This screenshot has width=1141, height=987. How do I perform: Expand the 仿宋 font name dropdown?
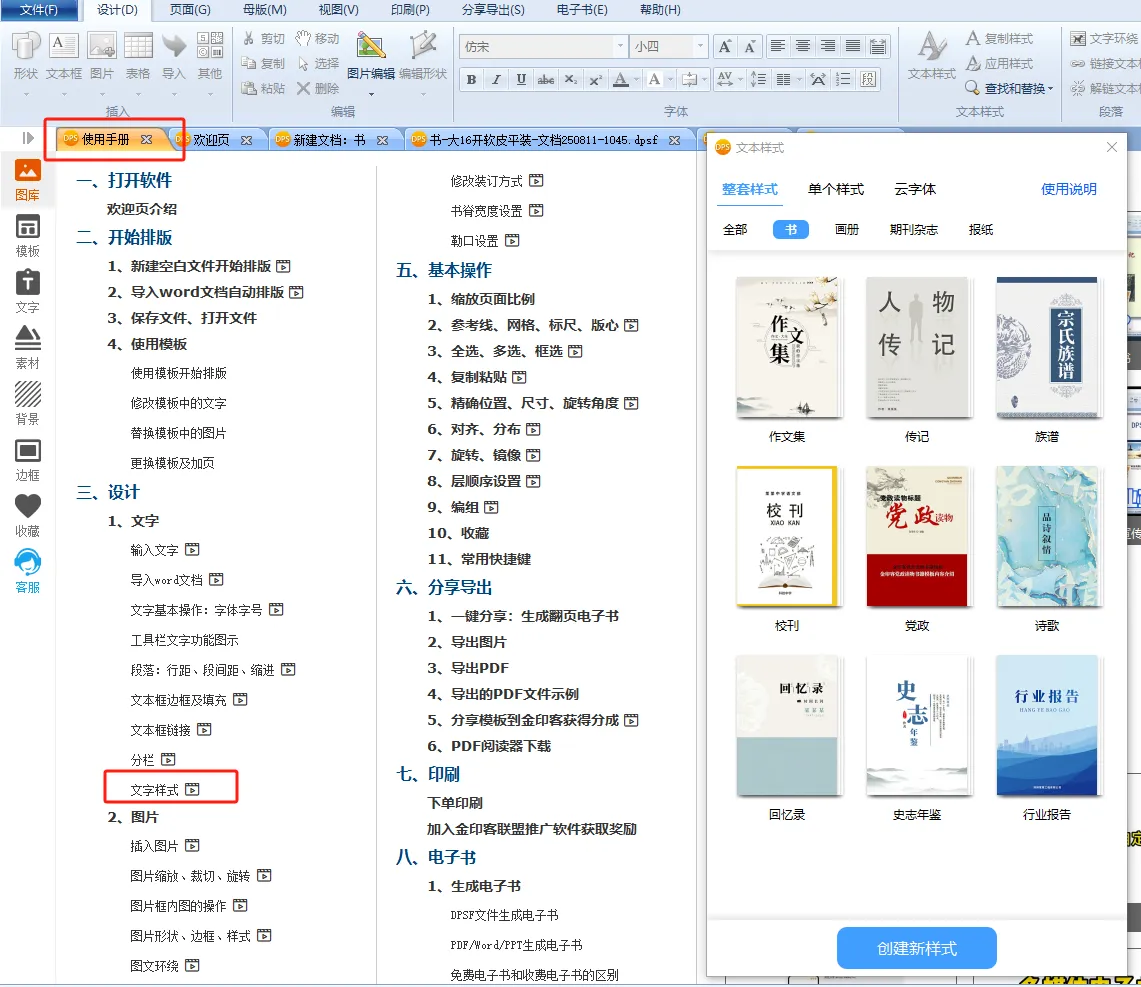coord(619,47)
